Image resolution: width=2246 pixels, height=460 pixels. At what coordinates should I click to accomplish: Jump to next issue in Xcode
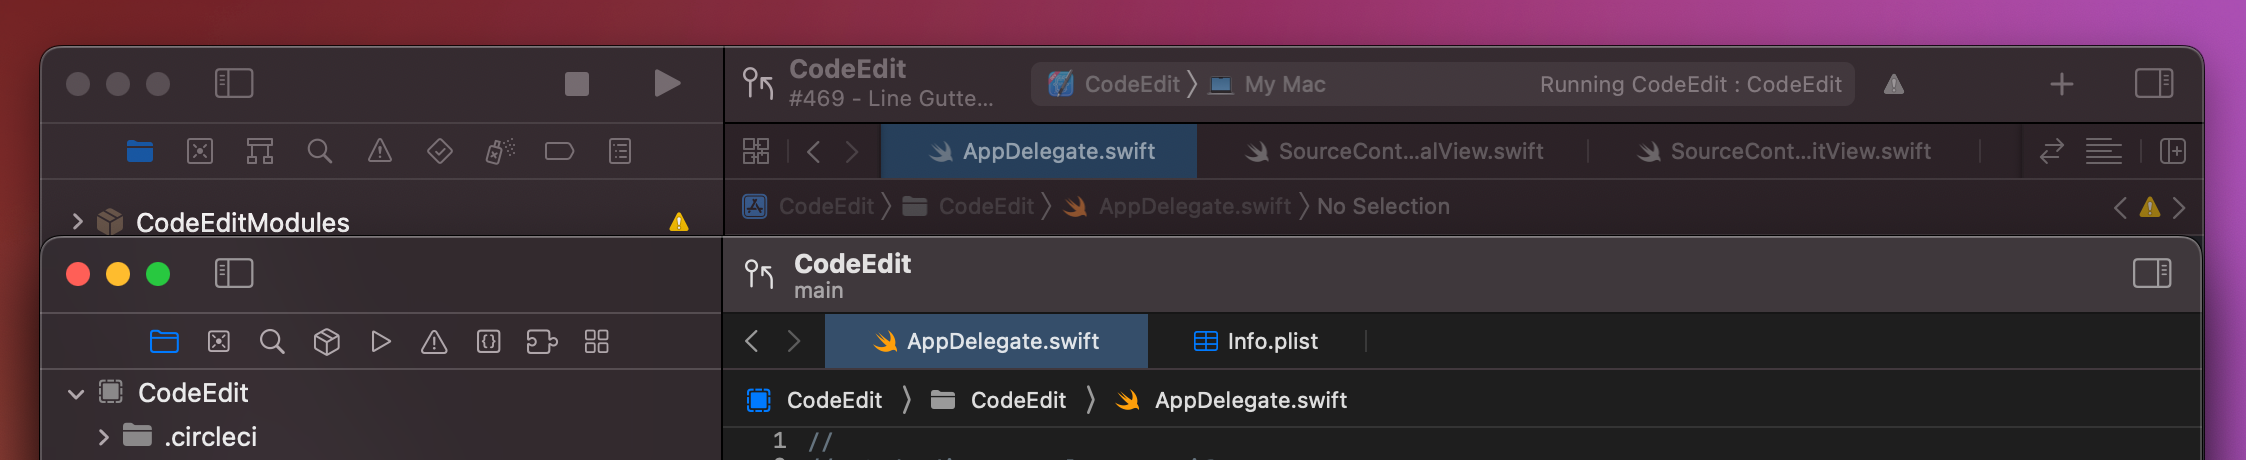tap(2179, 207)
